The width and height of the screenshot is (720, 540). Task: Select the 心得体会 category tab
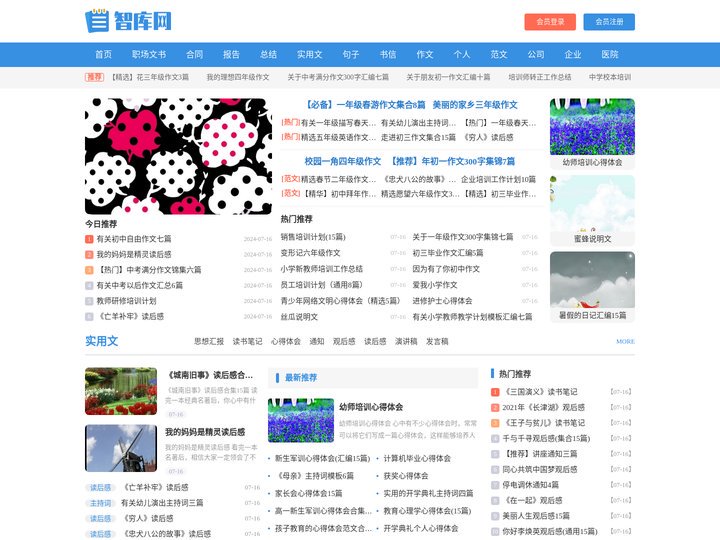point(286,341)
